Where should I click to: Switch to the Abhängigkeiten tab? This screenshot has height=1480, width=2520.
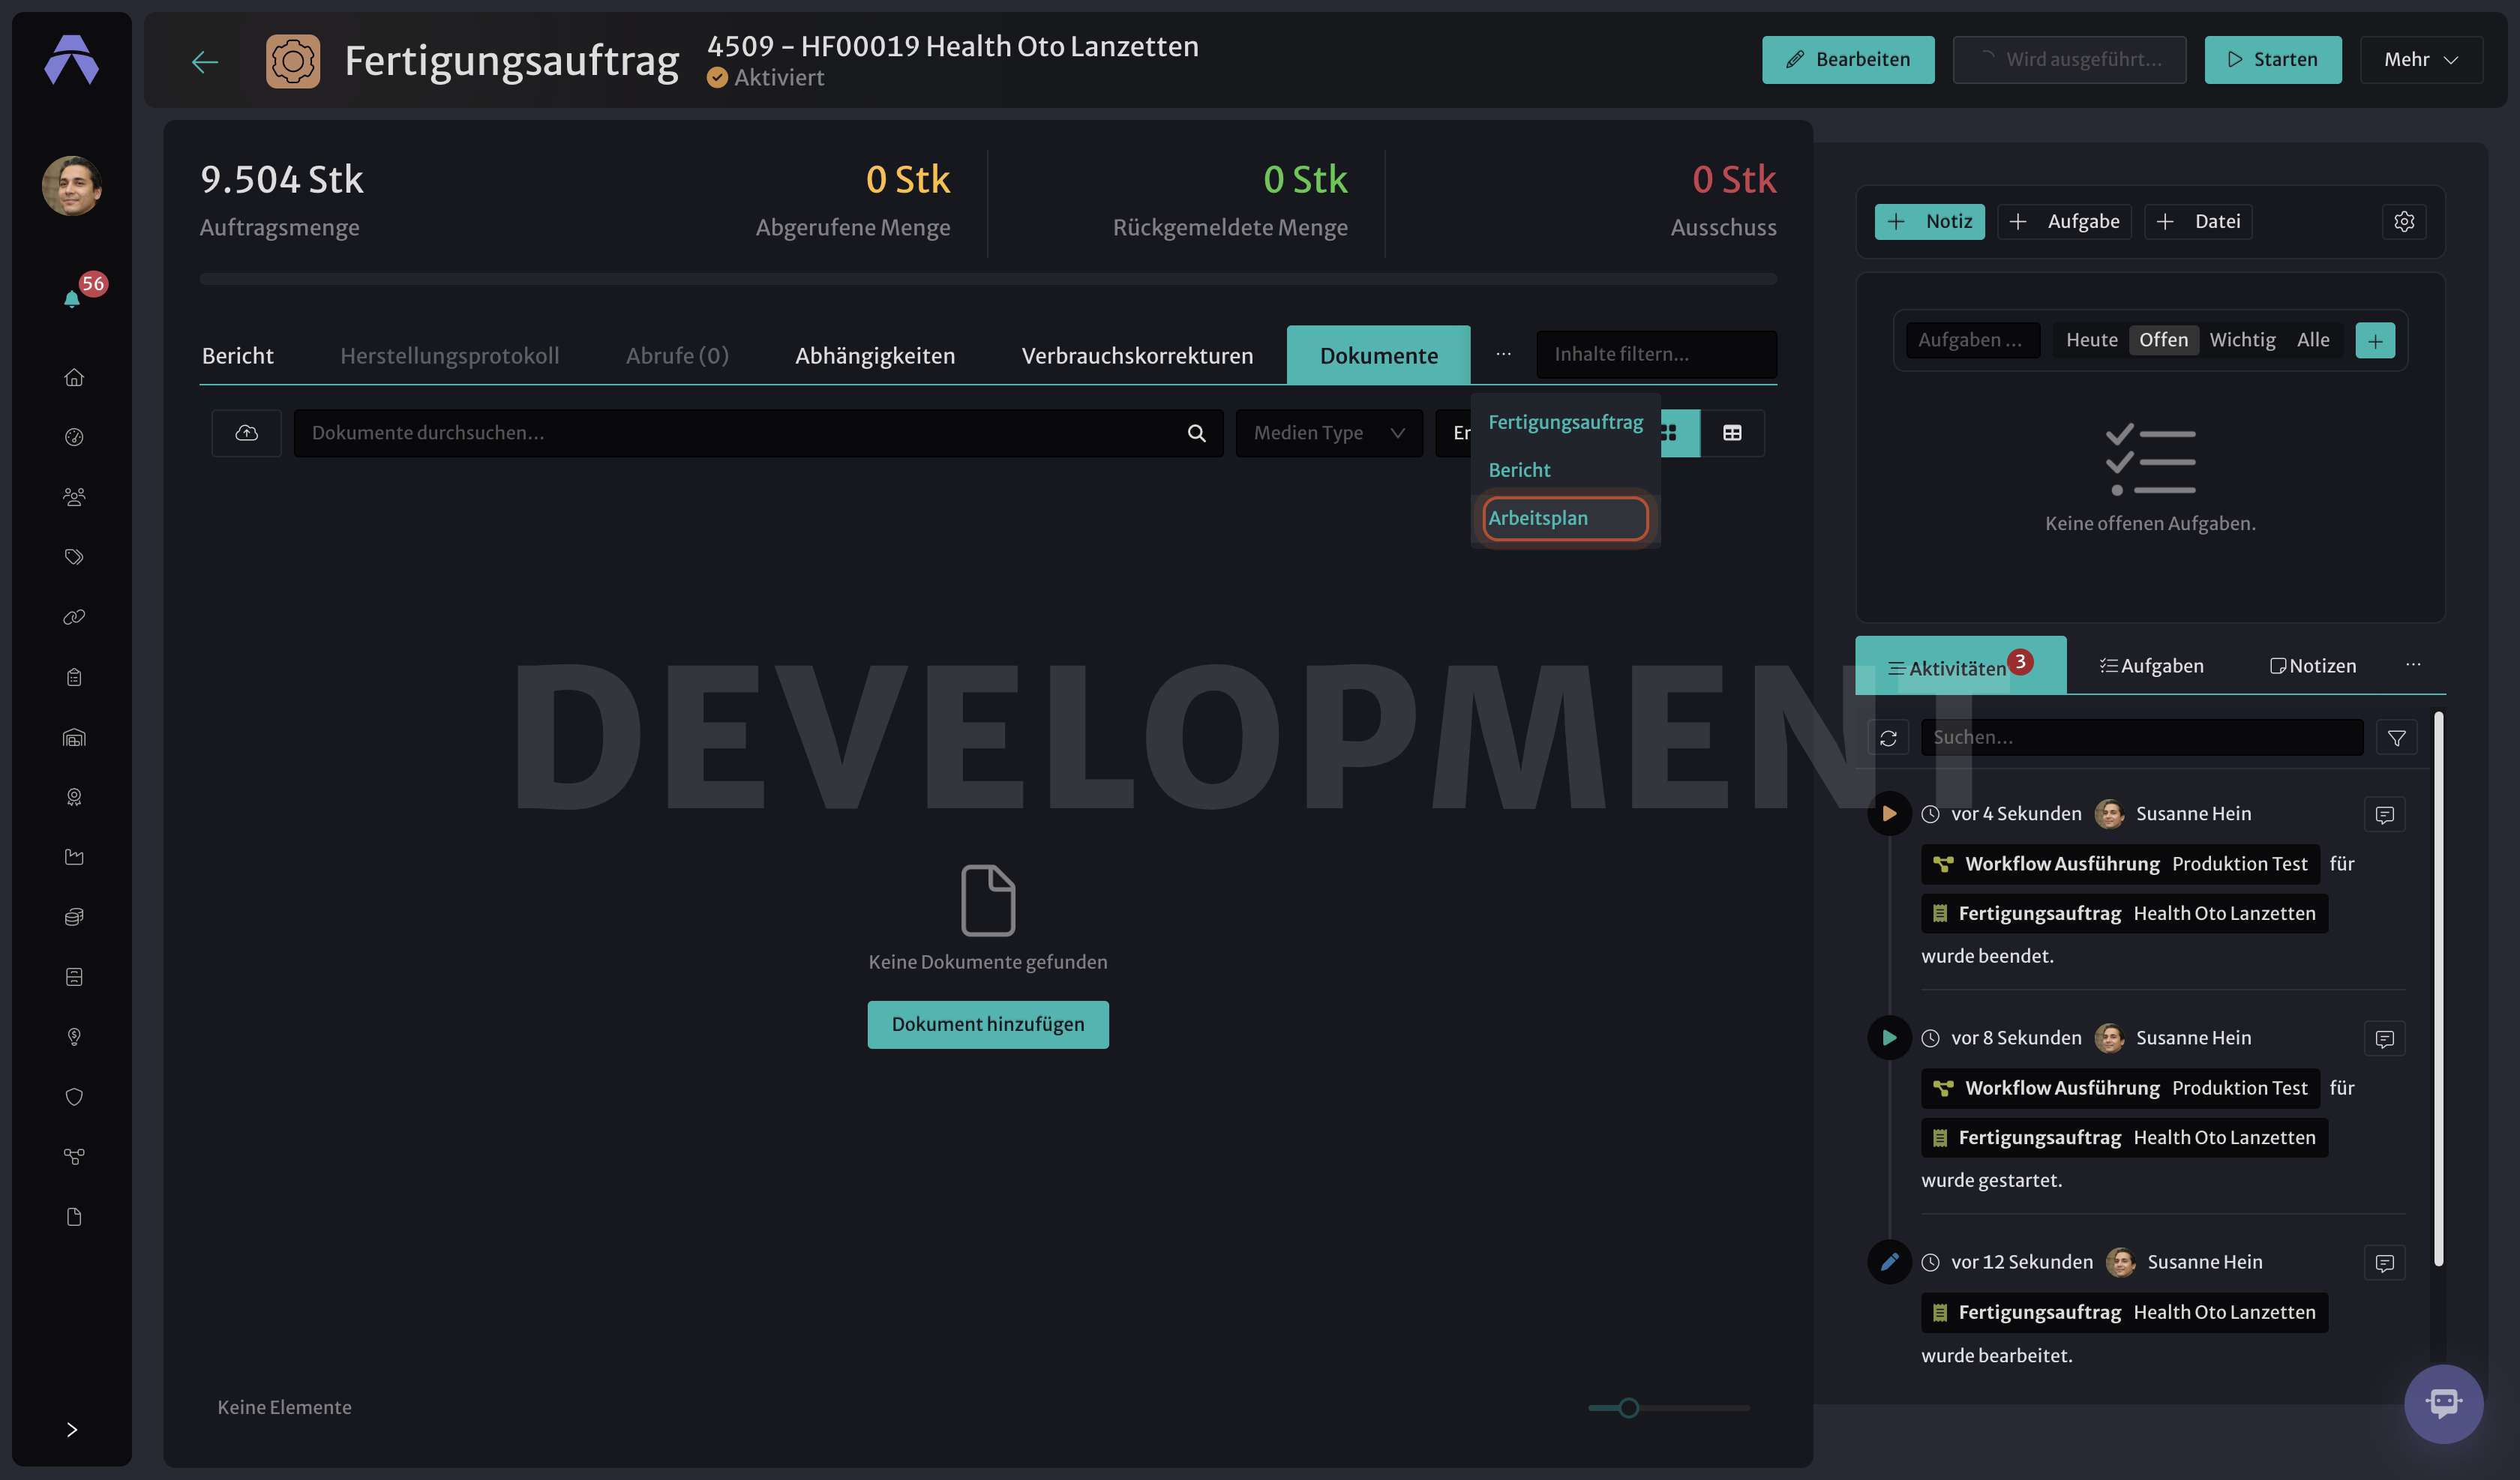click(x=875, y=356)
